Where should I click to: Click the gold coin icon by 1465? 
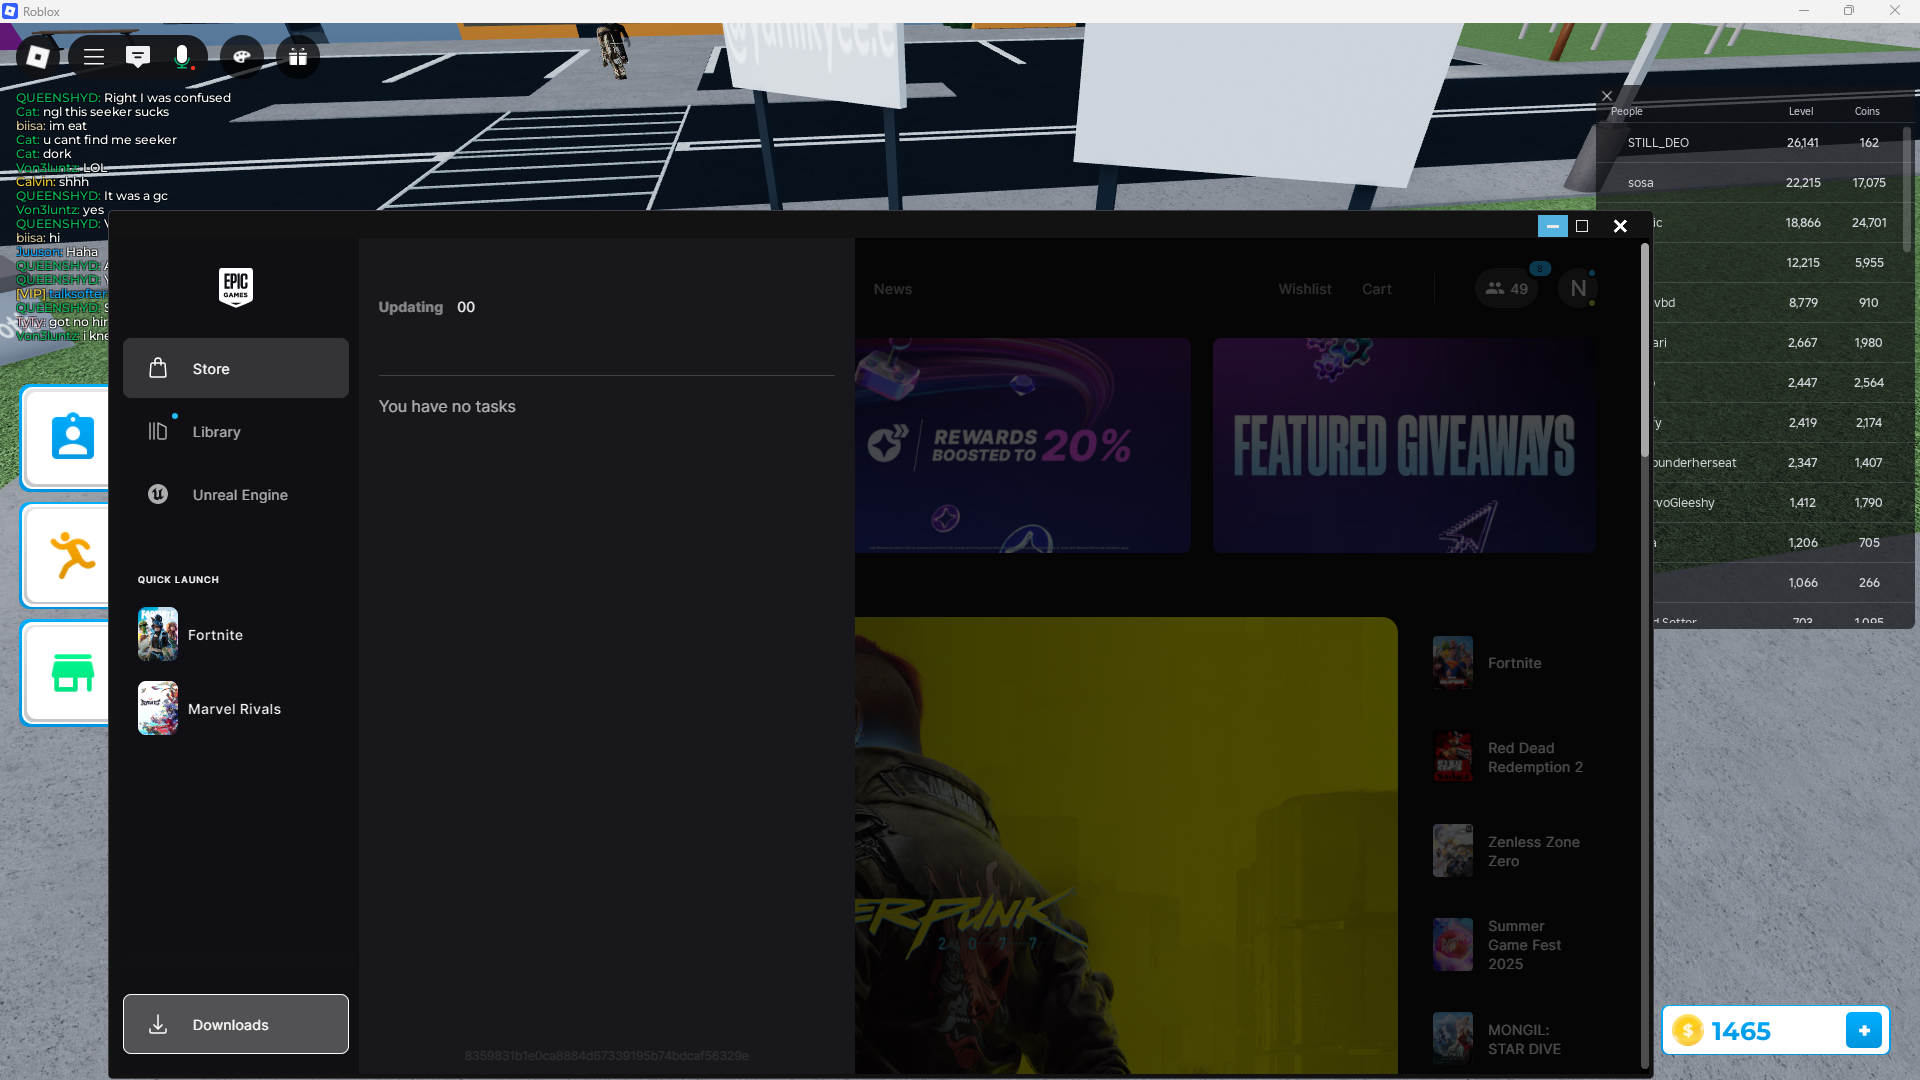pos(1688,1030)
